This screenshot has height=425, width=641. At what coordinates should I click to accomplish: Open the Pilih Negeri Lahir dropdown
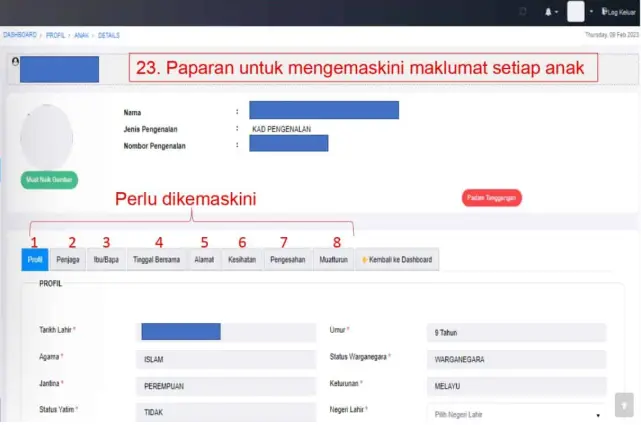click(516, 414)
